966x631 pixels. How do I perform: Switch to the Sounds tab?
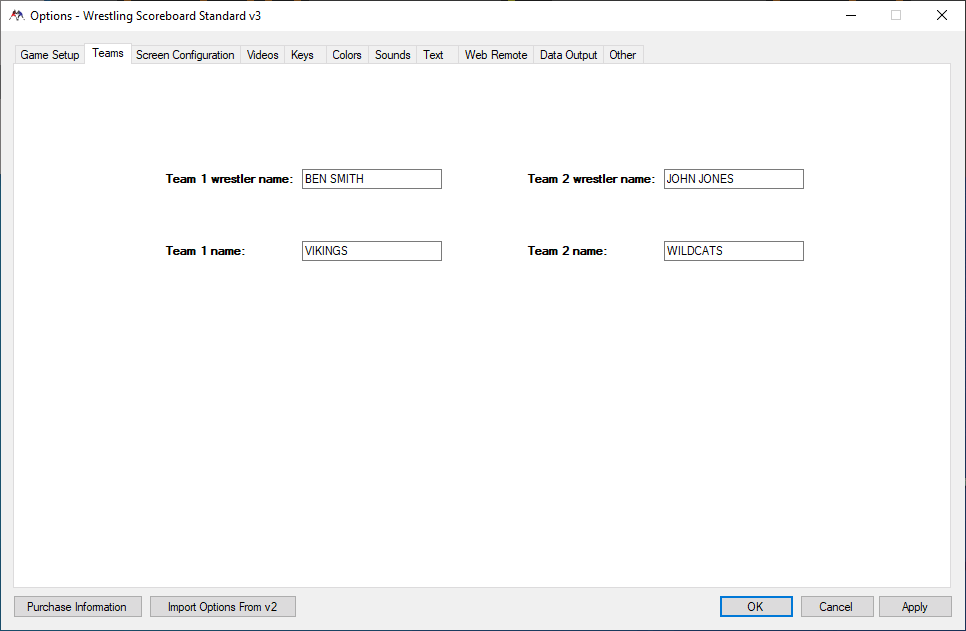point(392,55)
